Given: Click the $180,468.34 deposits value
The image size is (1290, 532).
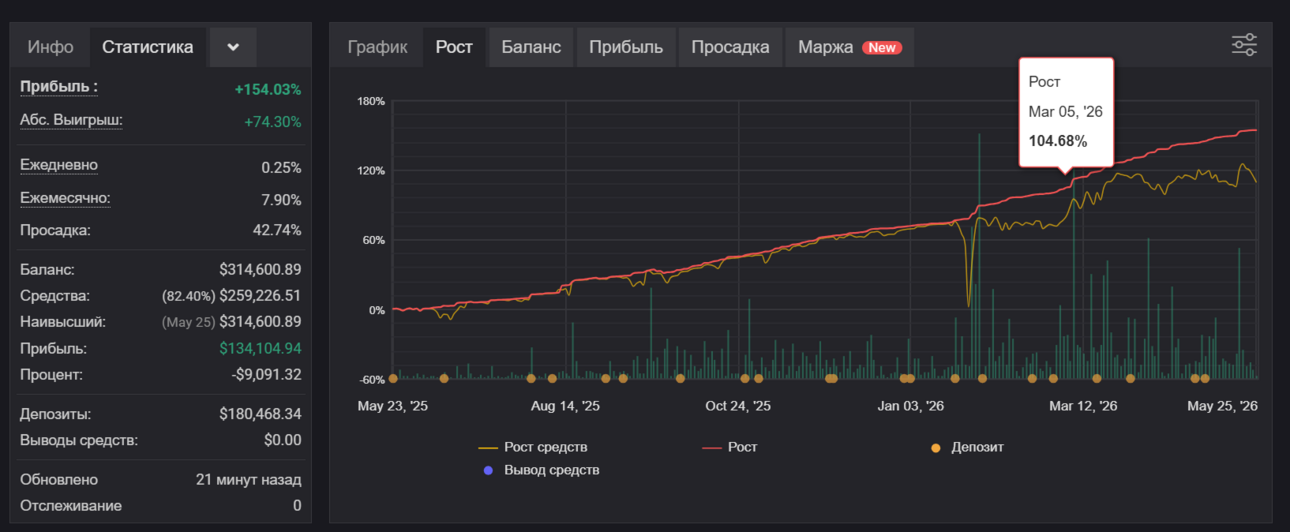Looking at the screenshot, I should [x=260, y=414].
